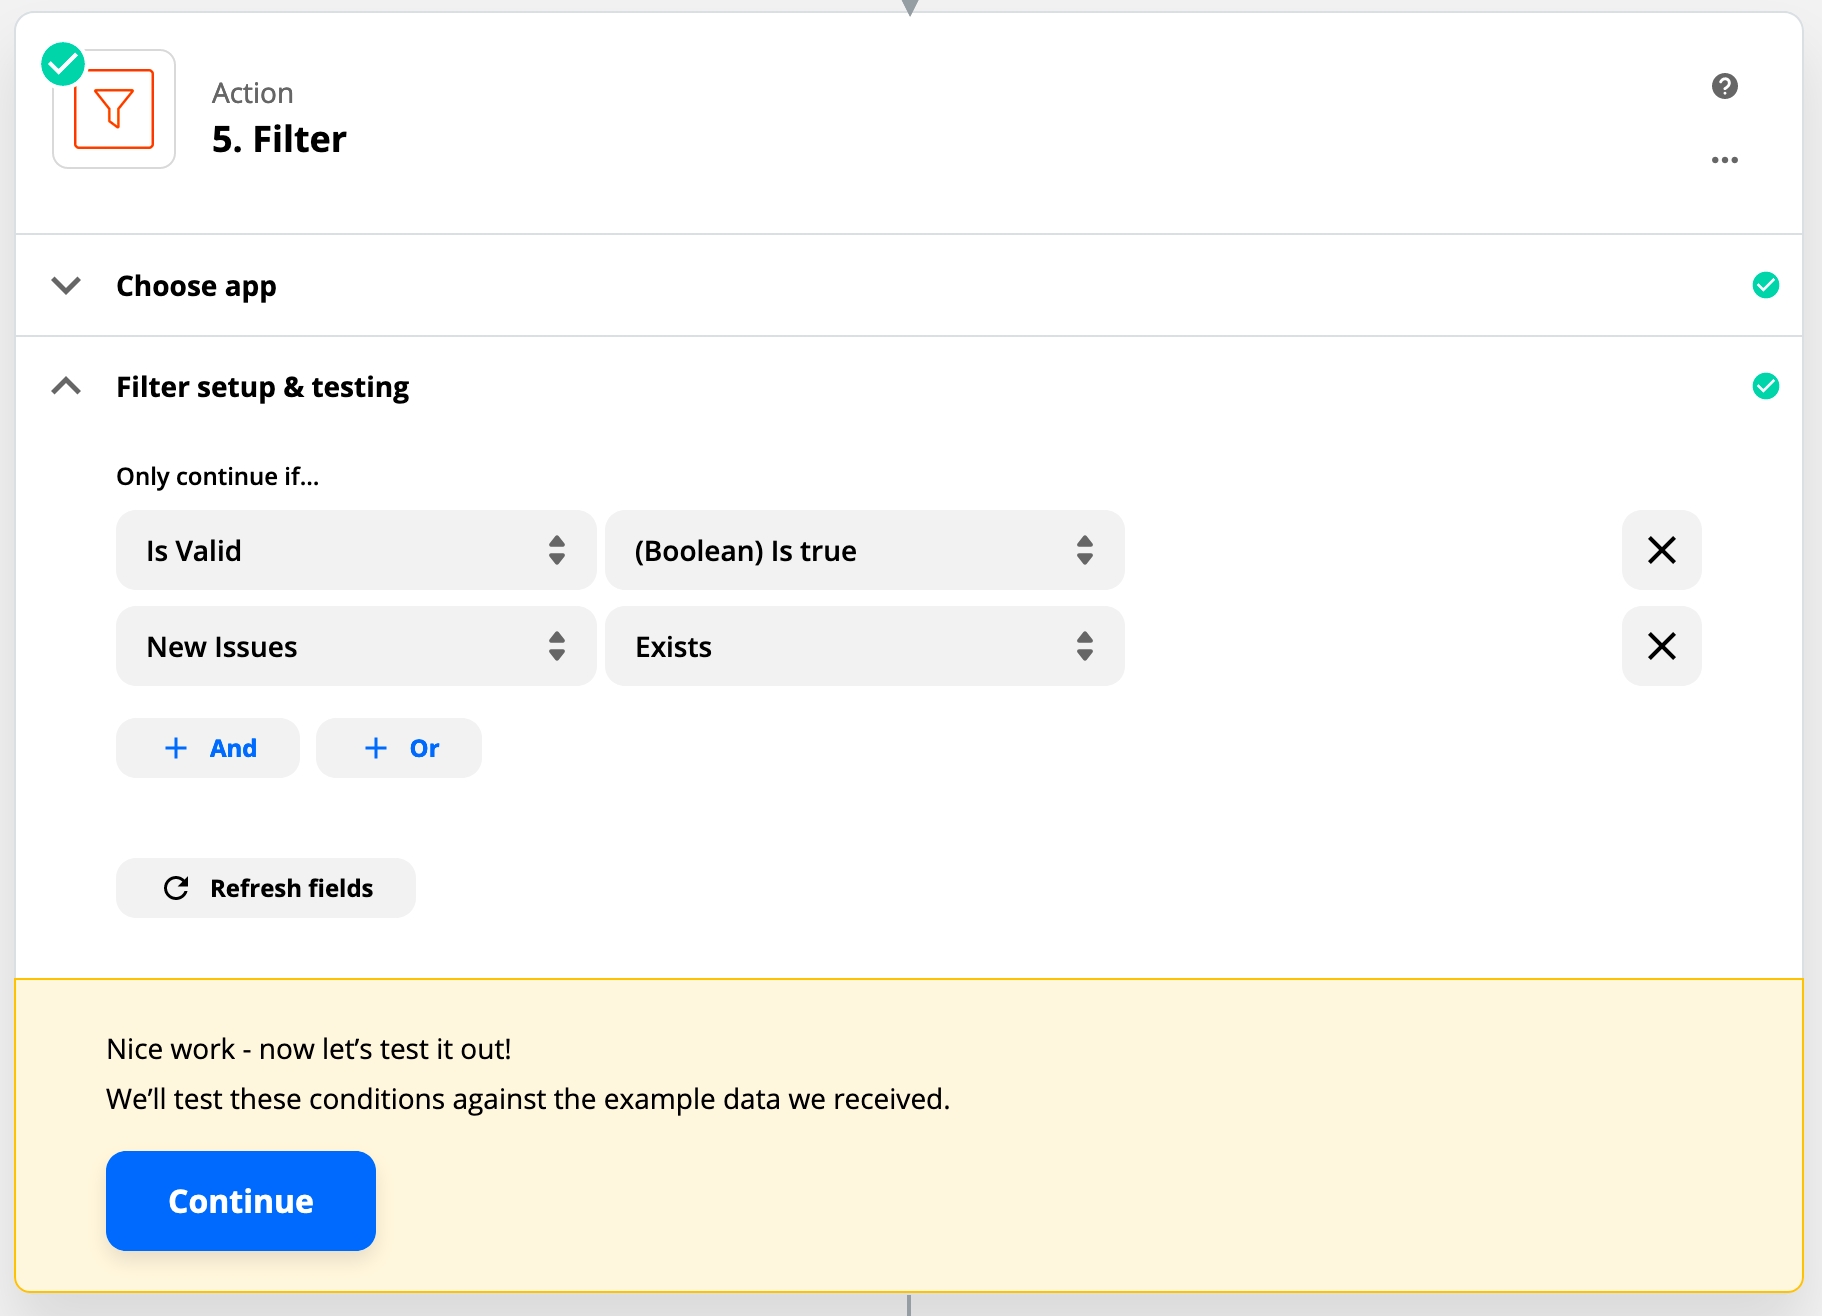1822x1316 pixels.
Task: Expand the Choose app section
Action: (66, 286)
